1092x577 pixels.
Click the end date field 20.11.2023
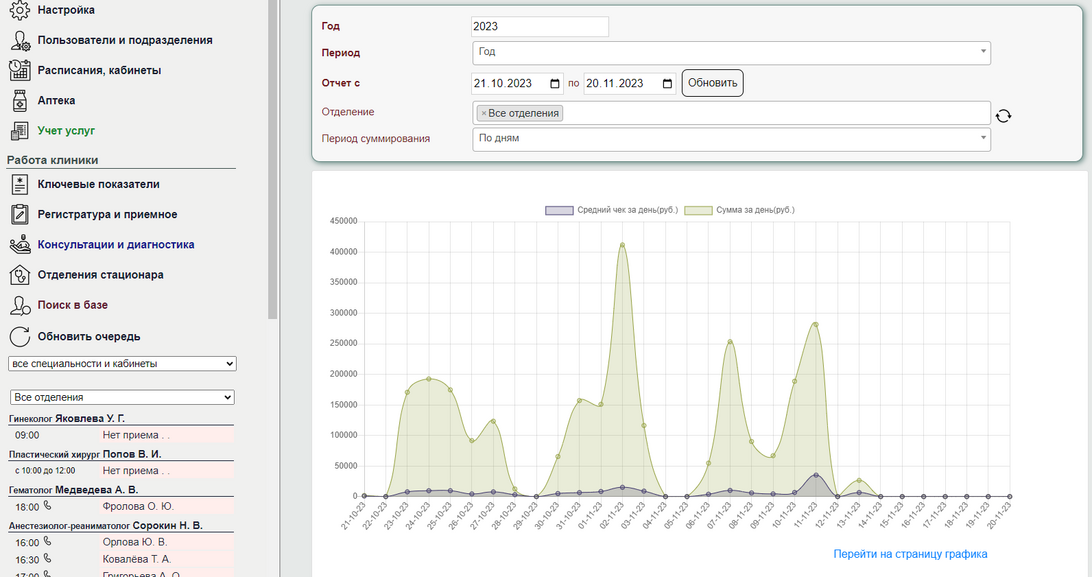point(630,84)
